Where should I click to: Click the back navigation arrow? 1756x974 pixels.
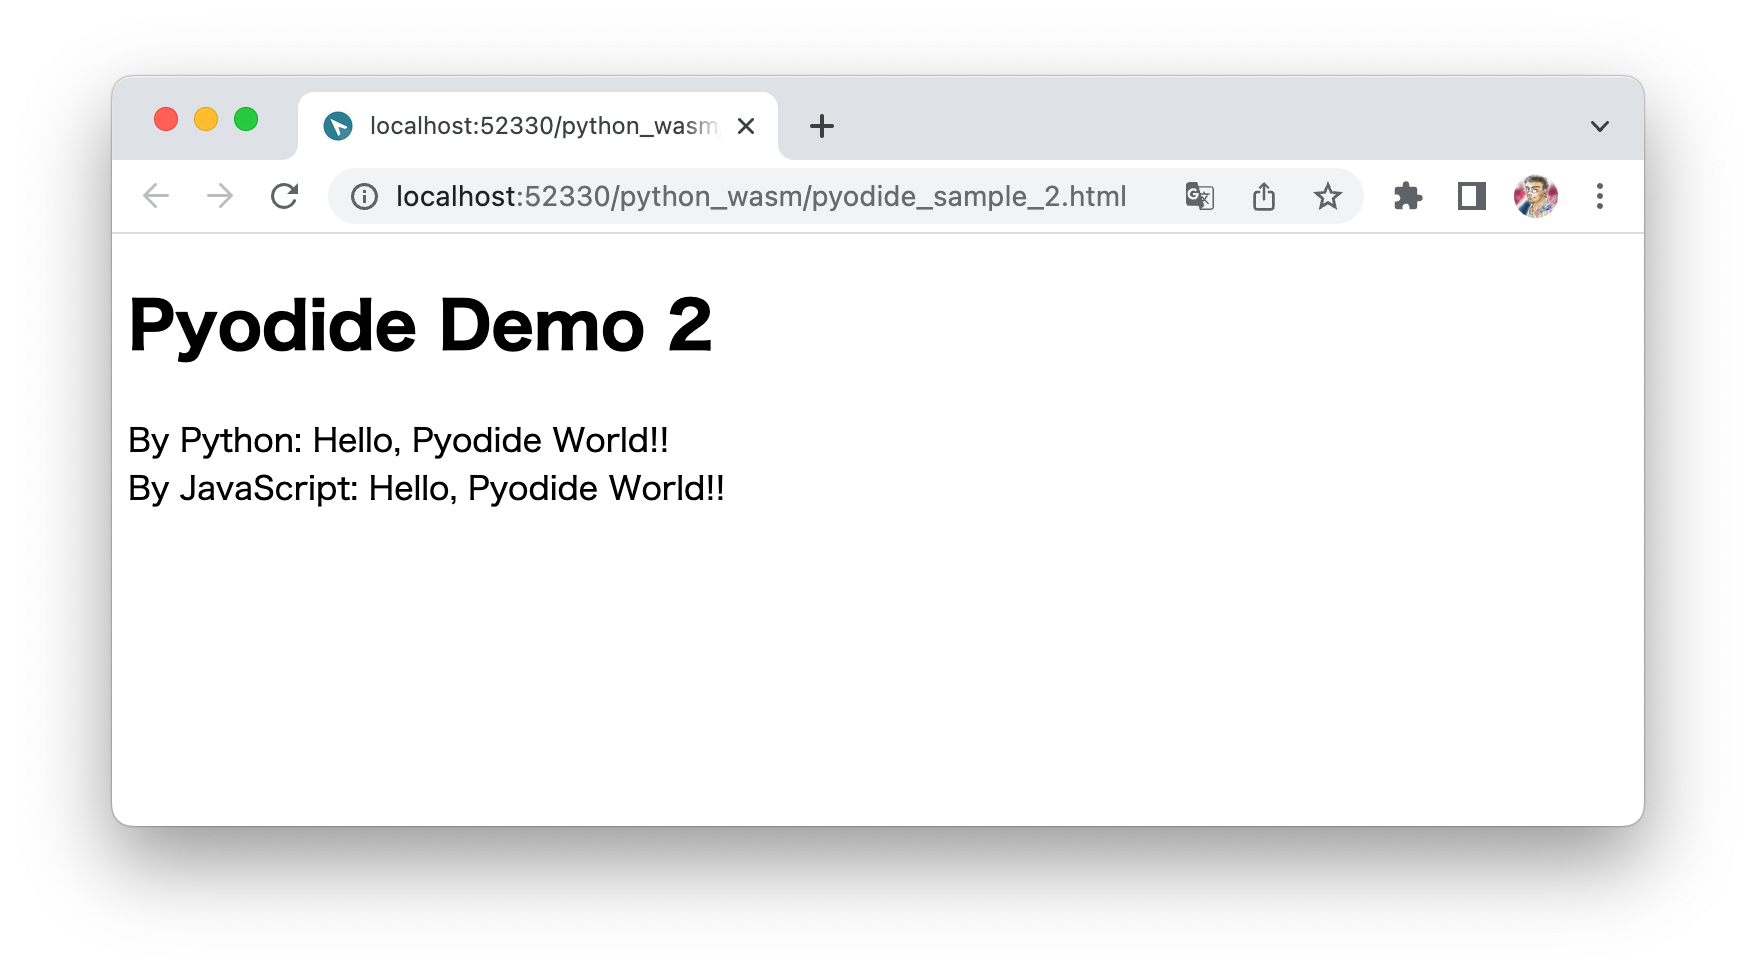(x=156, y=196)
